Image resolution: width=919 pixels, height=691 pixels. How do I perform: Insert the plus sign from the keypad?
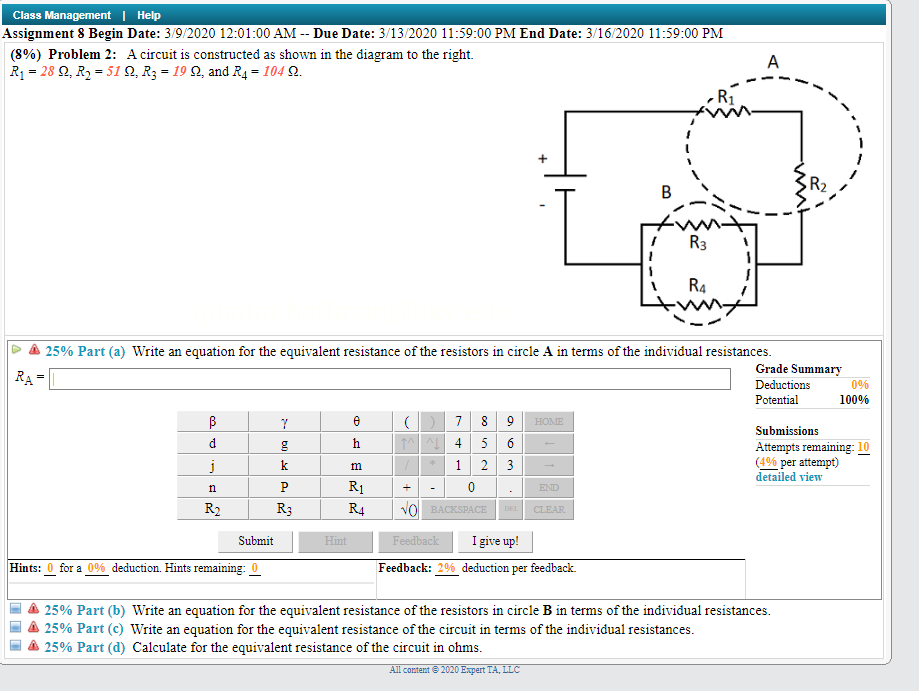[405, 487]
